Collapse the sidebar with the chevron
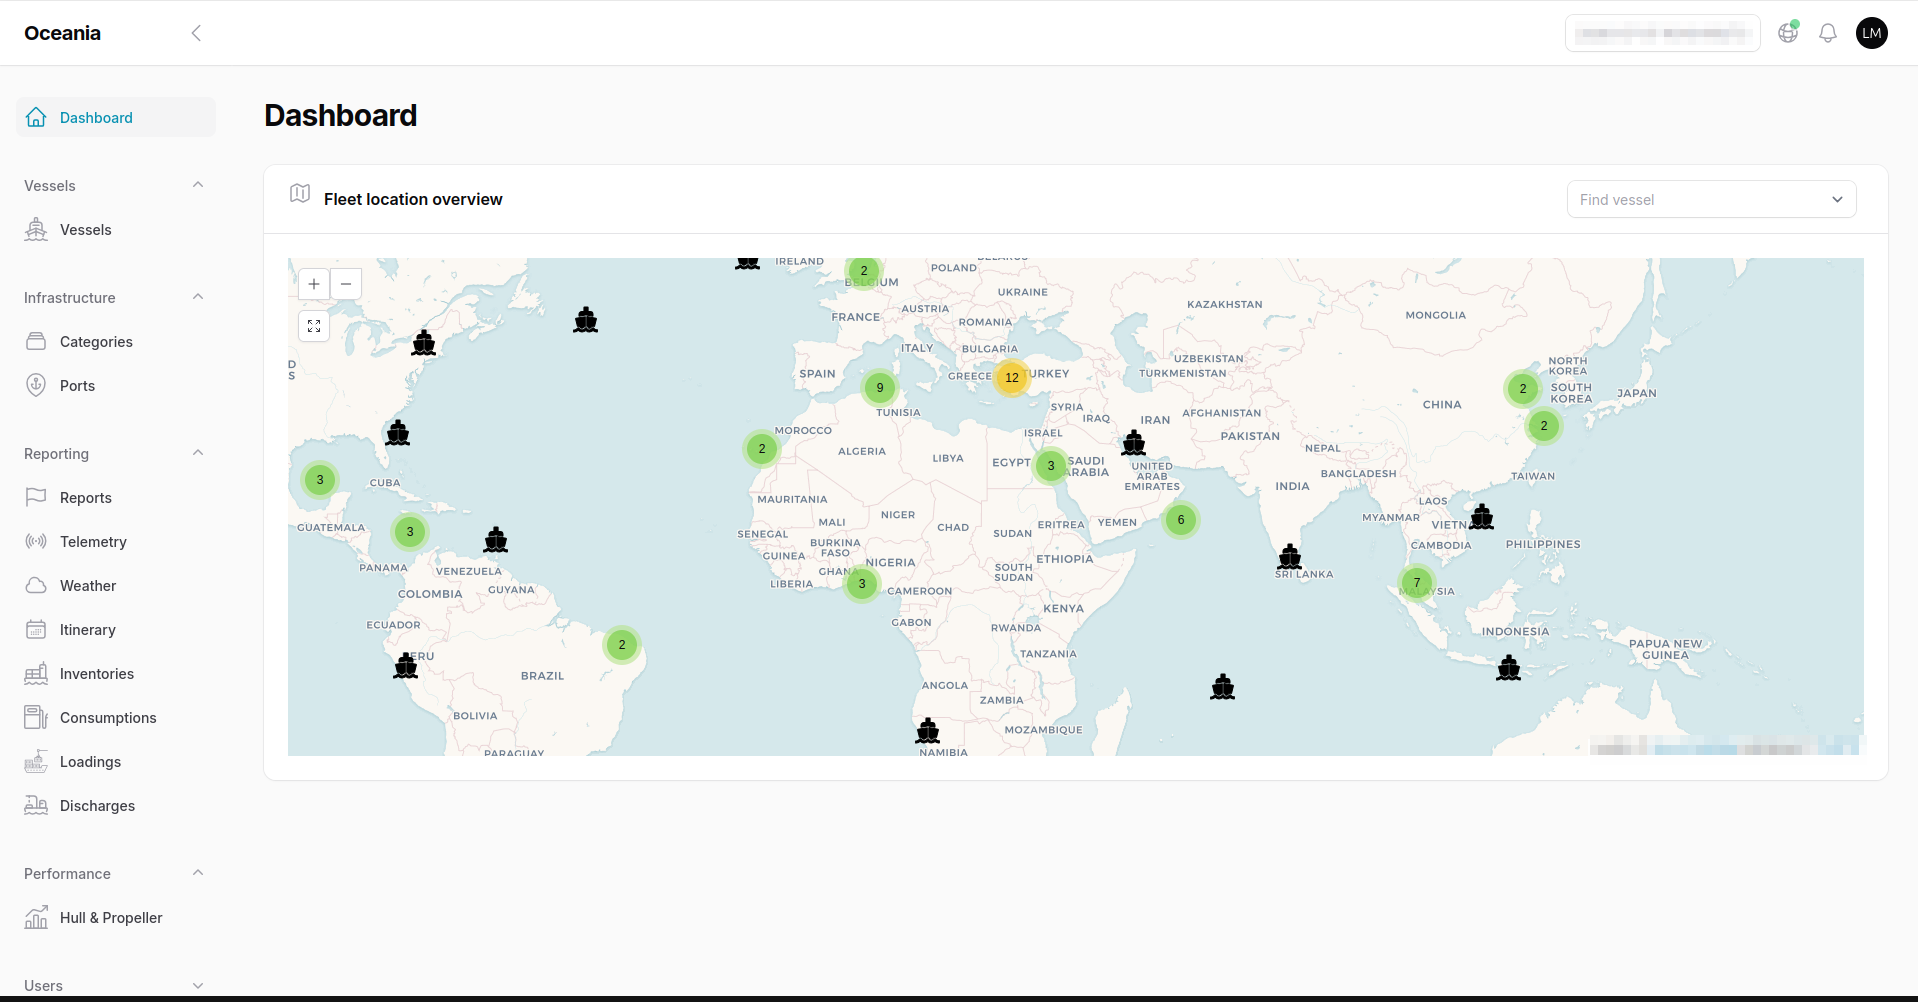The width and height of the screenshot is (1918, 1002). [196, 33]
